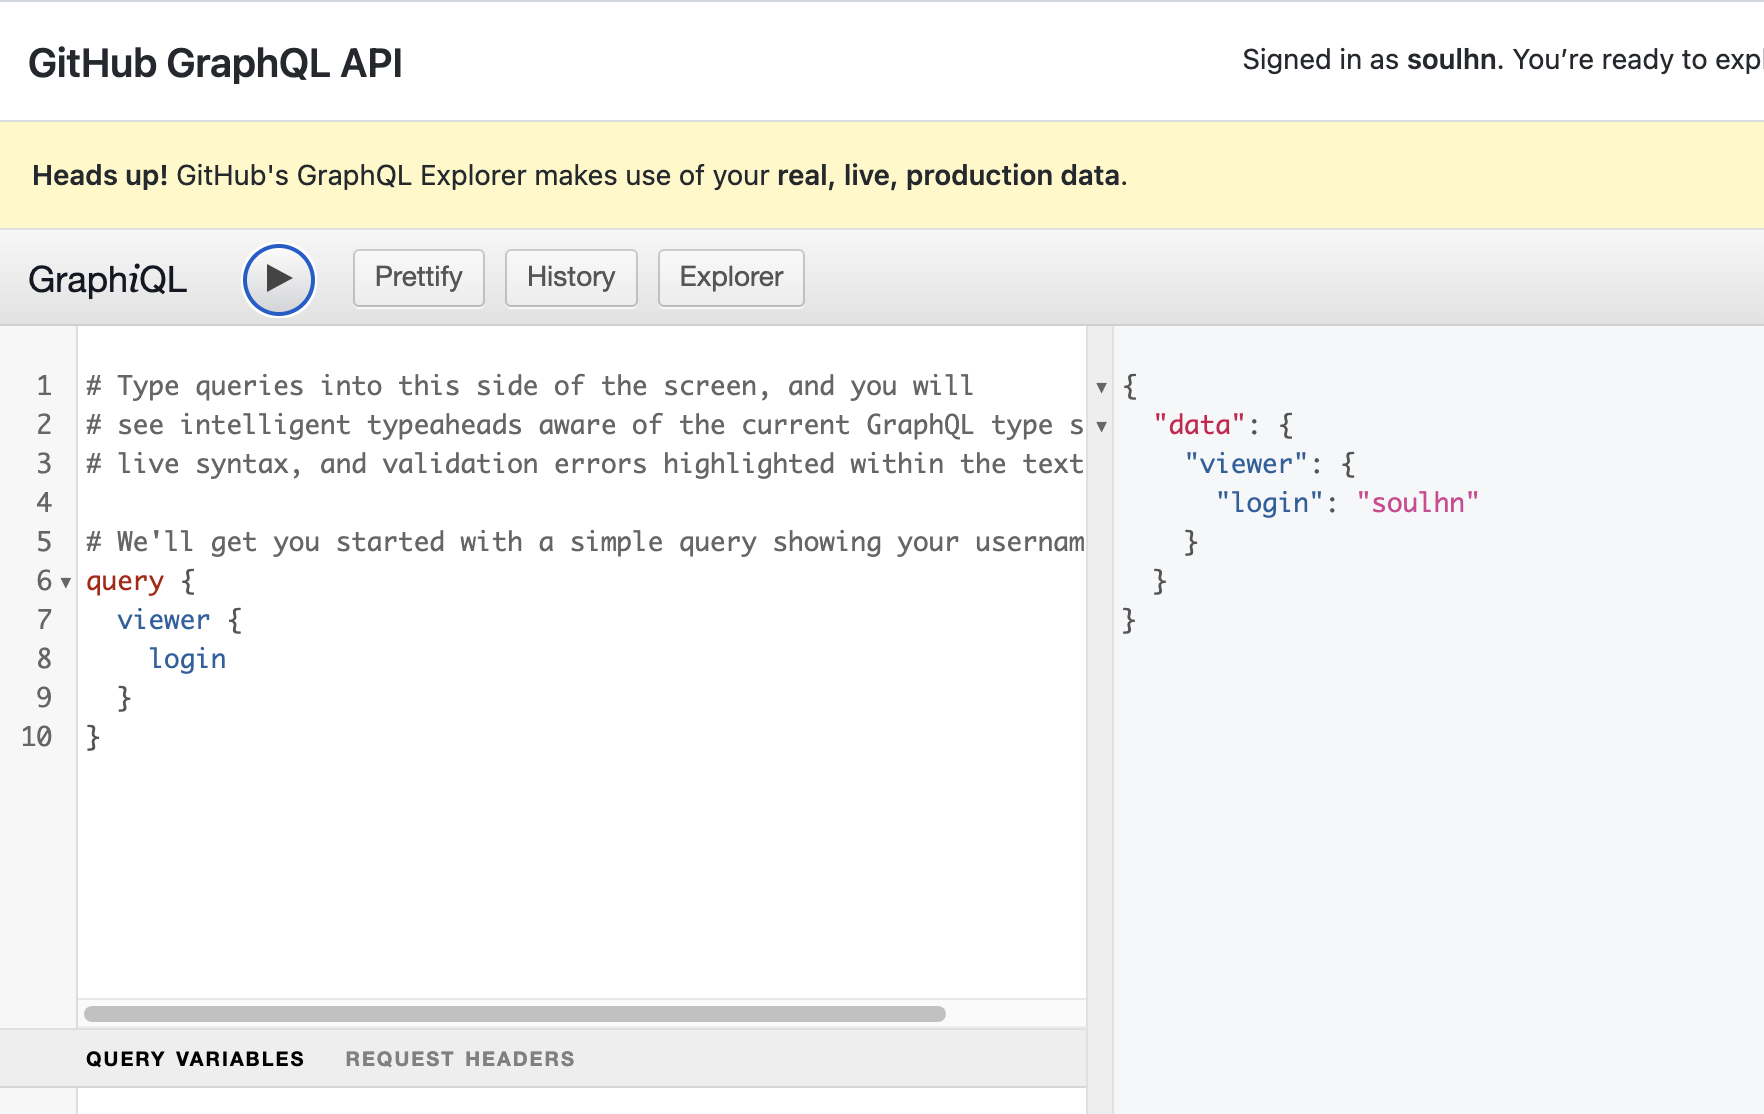The width and height of the screenshot is (1764, 1114).
Task: Click the "viewer" key in the JSON response
Action: [x=1246, y=464]
